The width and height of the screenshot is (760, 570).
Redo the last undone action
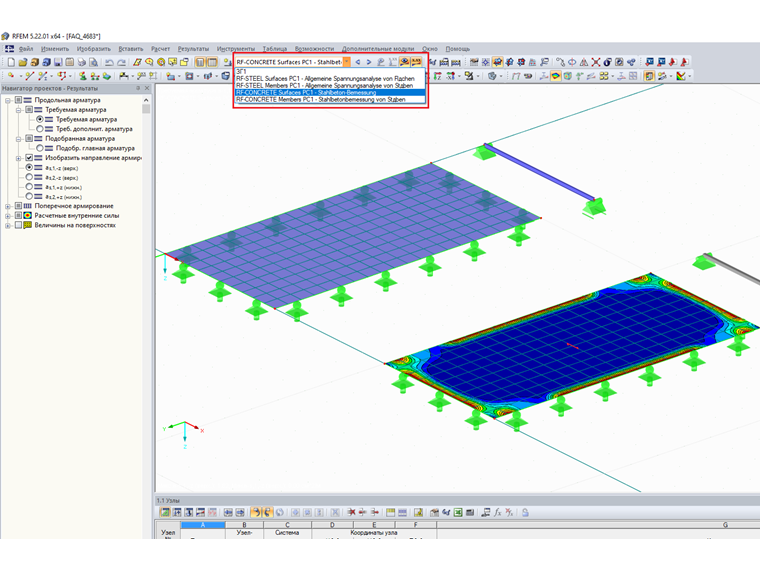121,62
